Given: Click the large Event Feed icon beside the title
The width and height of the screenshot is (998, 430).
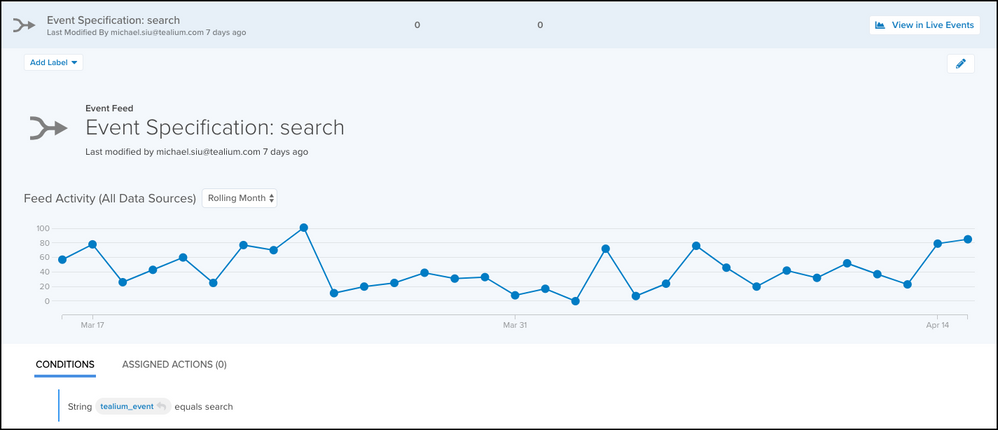Looking at the screenshot, I should pos(48,128).
